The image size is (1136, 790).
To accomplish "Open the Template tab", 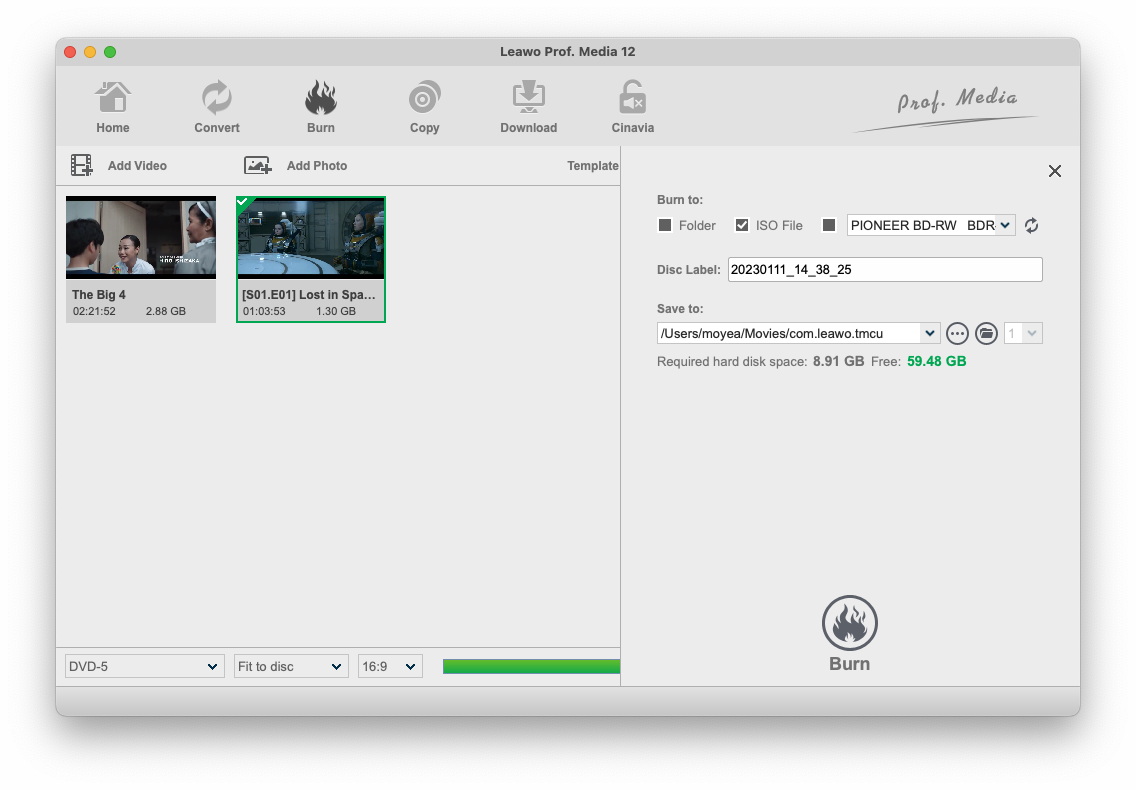I will pyautogui.click(x=592, y=166).
